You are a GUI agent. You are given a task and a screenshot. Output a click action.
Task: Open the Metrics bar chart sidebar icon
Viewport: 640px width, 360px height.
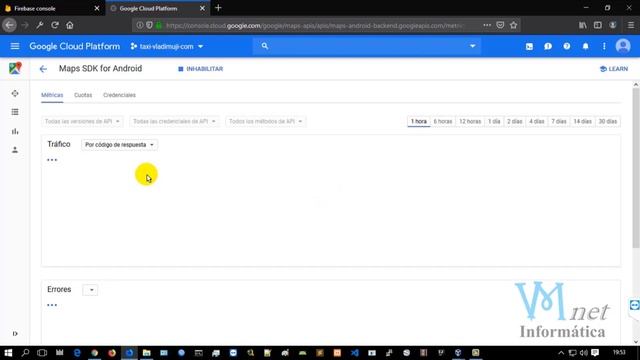[15, 131]
